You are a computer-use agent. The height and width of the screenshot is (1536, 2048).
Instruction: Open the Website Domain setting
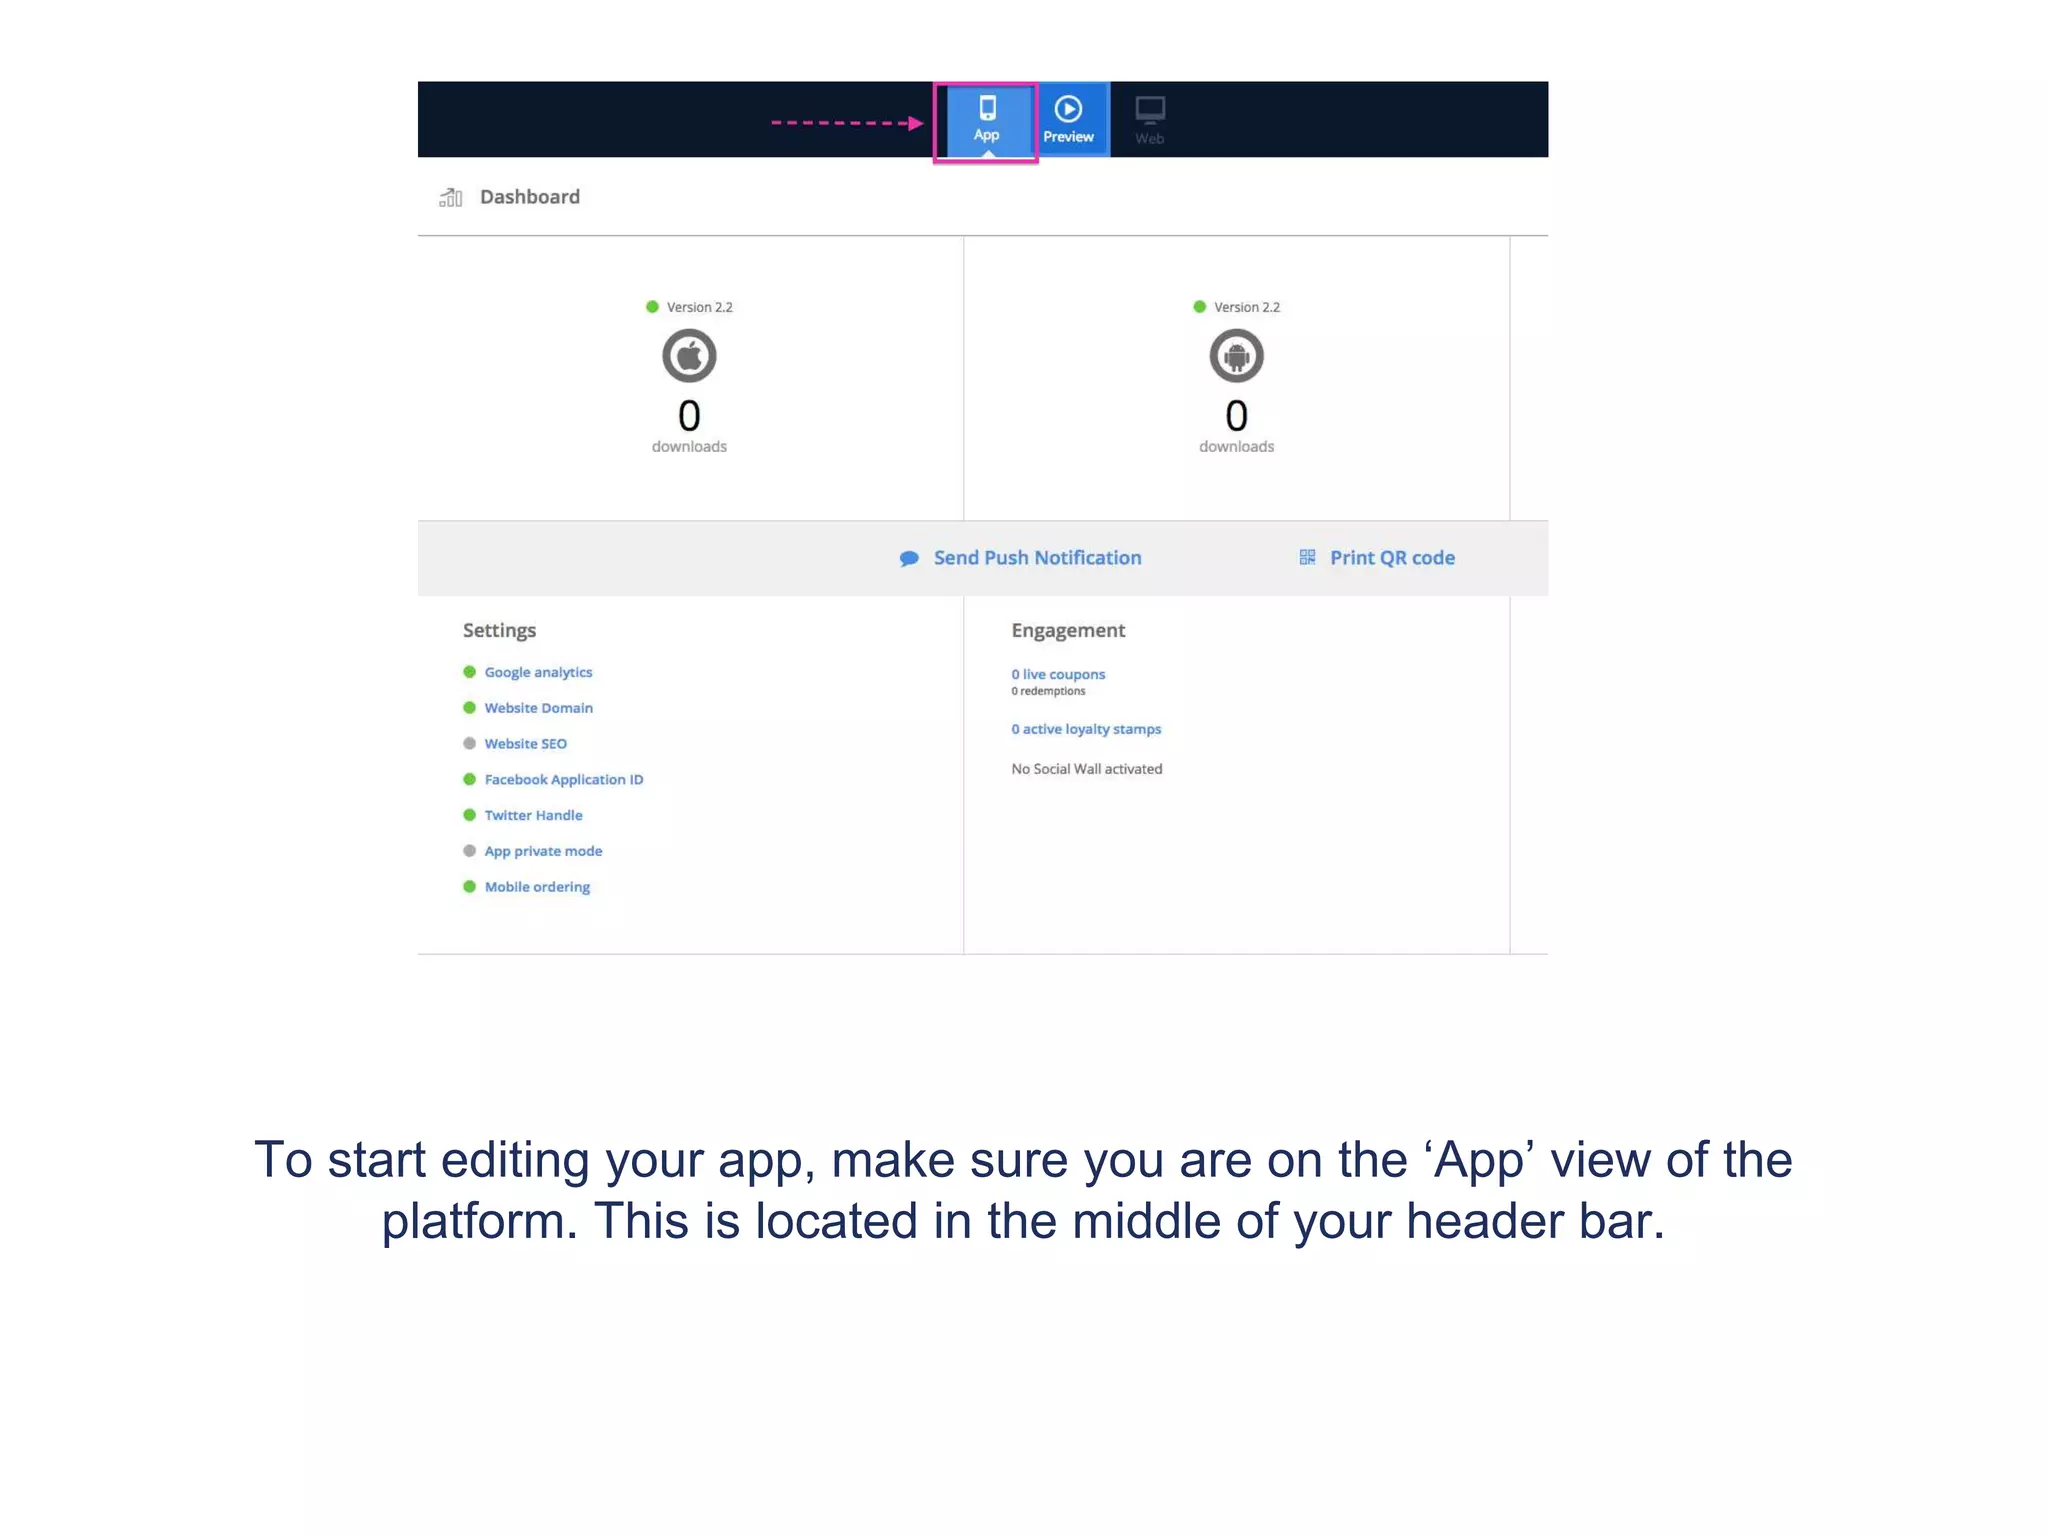tap(538, 708)
